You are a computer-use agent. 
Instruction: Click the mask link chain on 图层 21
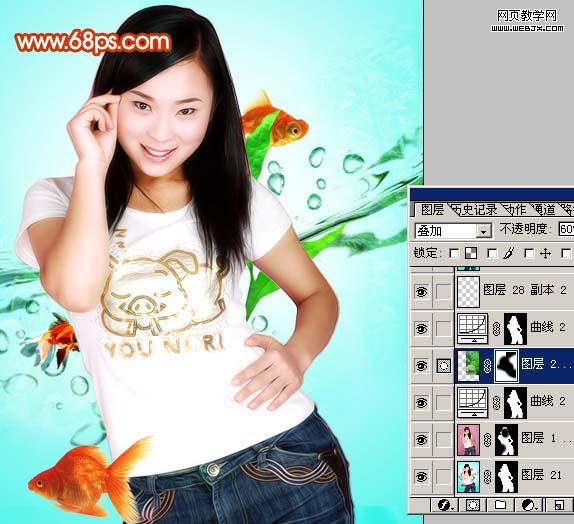(x=487, y=476)
